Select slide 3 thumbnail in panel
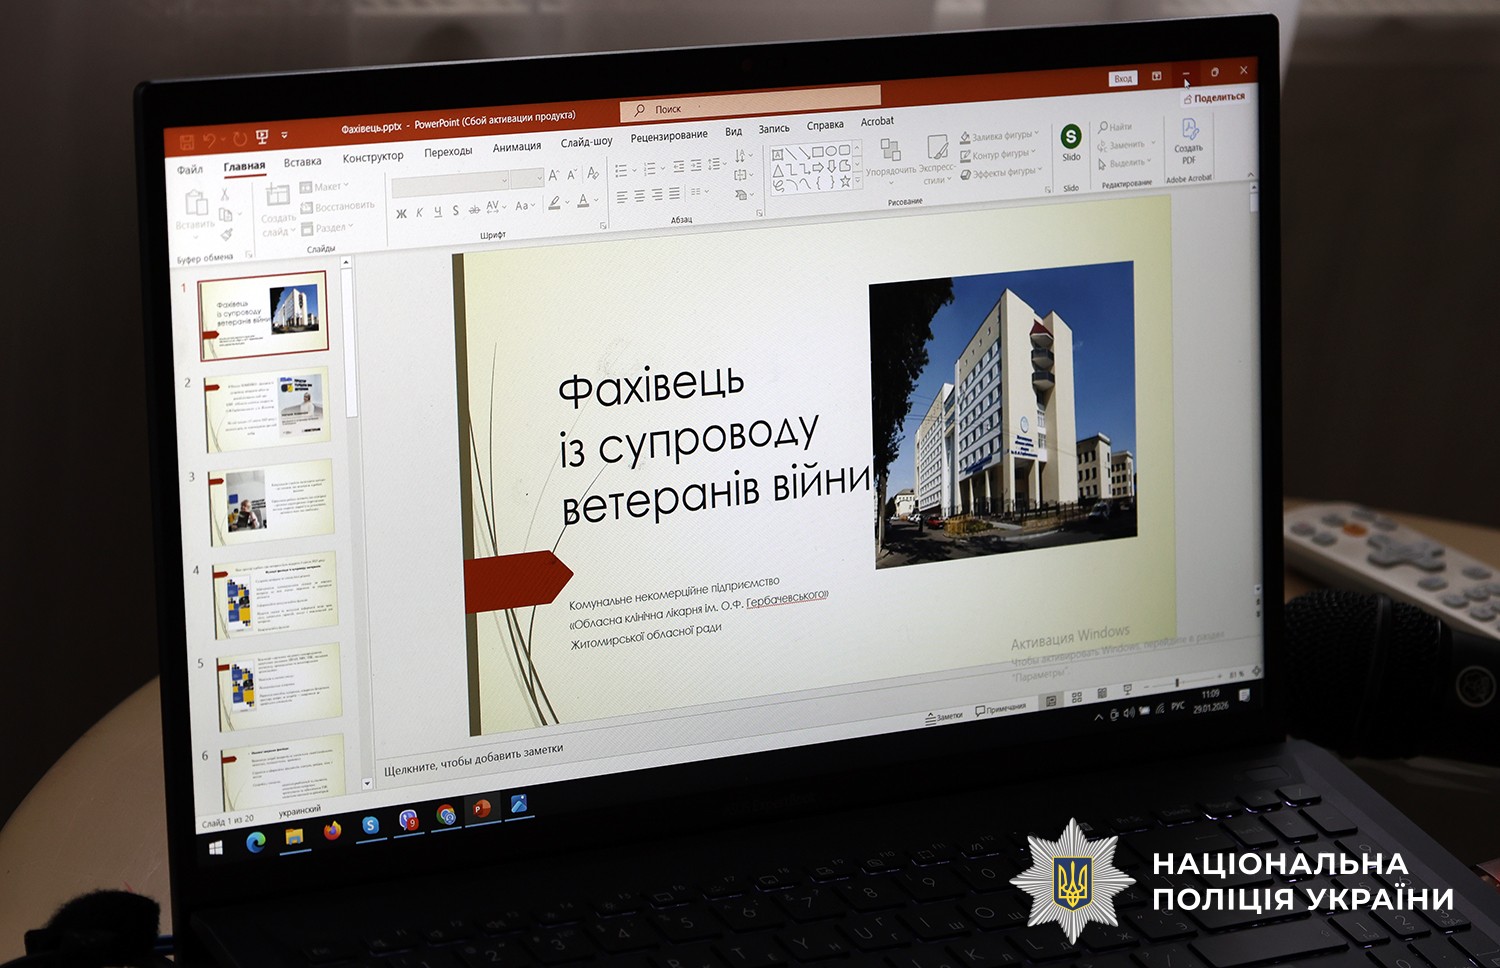The height and width of the screenshot is (968, 1500). pyautogui.click(x=271, y=500)
